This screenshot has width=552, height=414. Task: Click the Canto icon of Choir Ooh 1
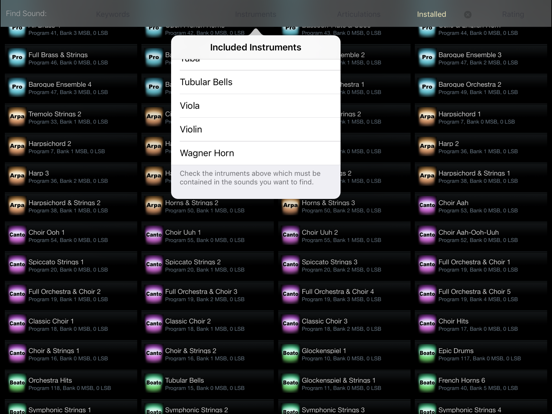coord(17,235)
